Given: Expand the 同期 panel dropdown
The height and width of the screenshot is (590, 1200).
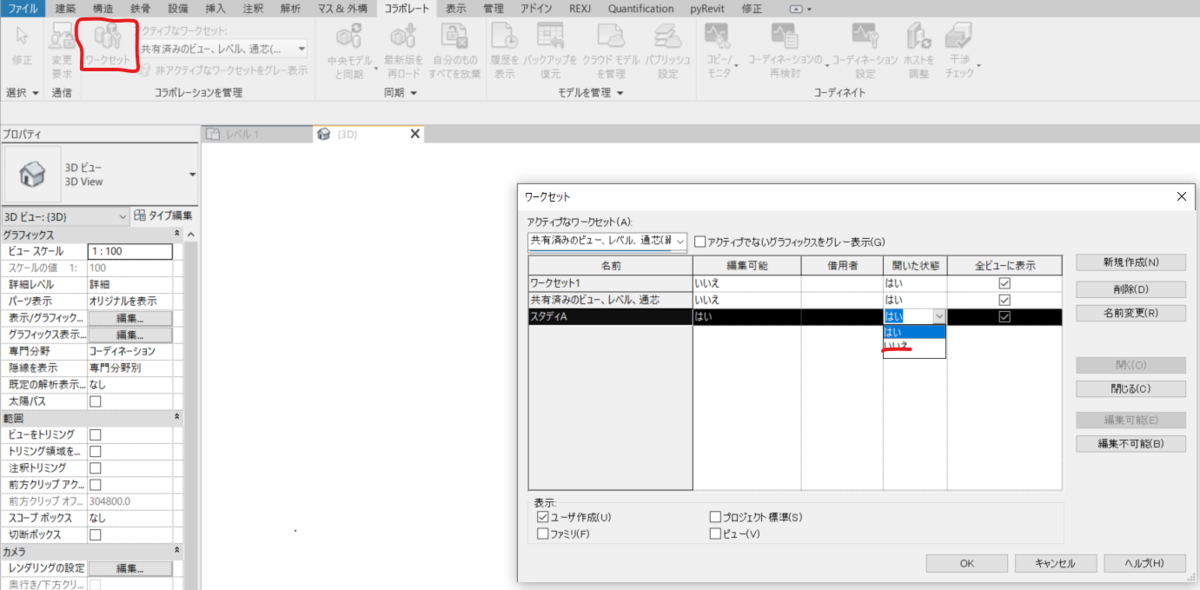Looking at the screenshot, I should pos(400,93).
